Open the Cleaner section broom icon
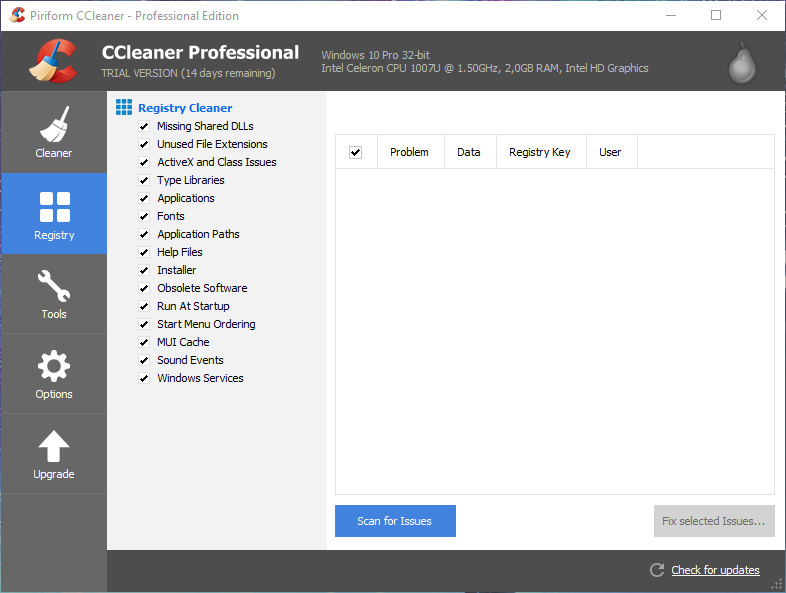786x593 pixels. [54, 124]
